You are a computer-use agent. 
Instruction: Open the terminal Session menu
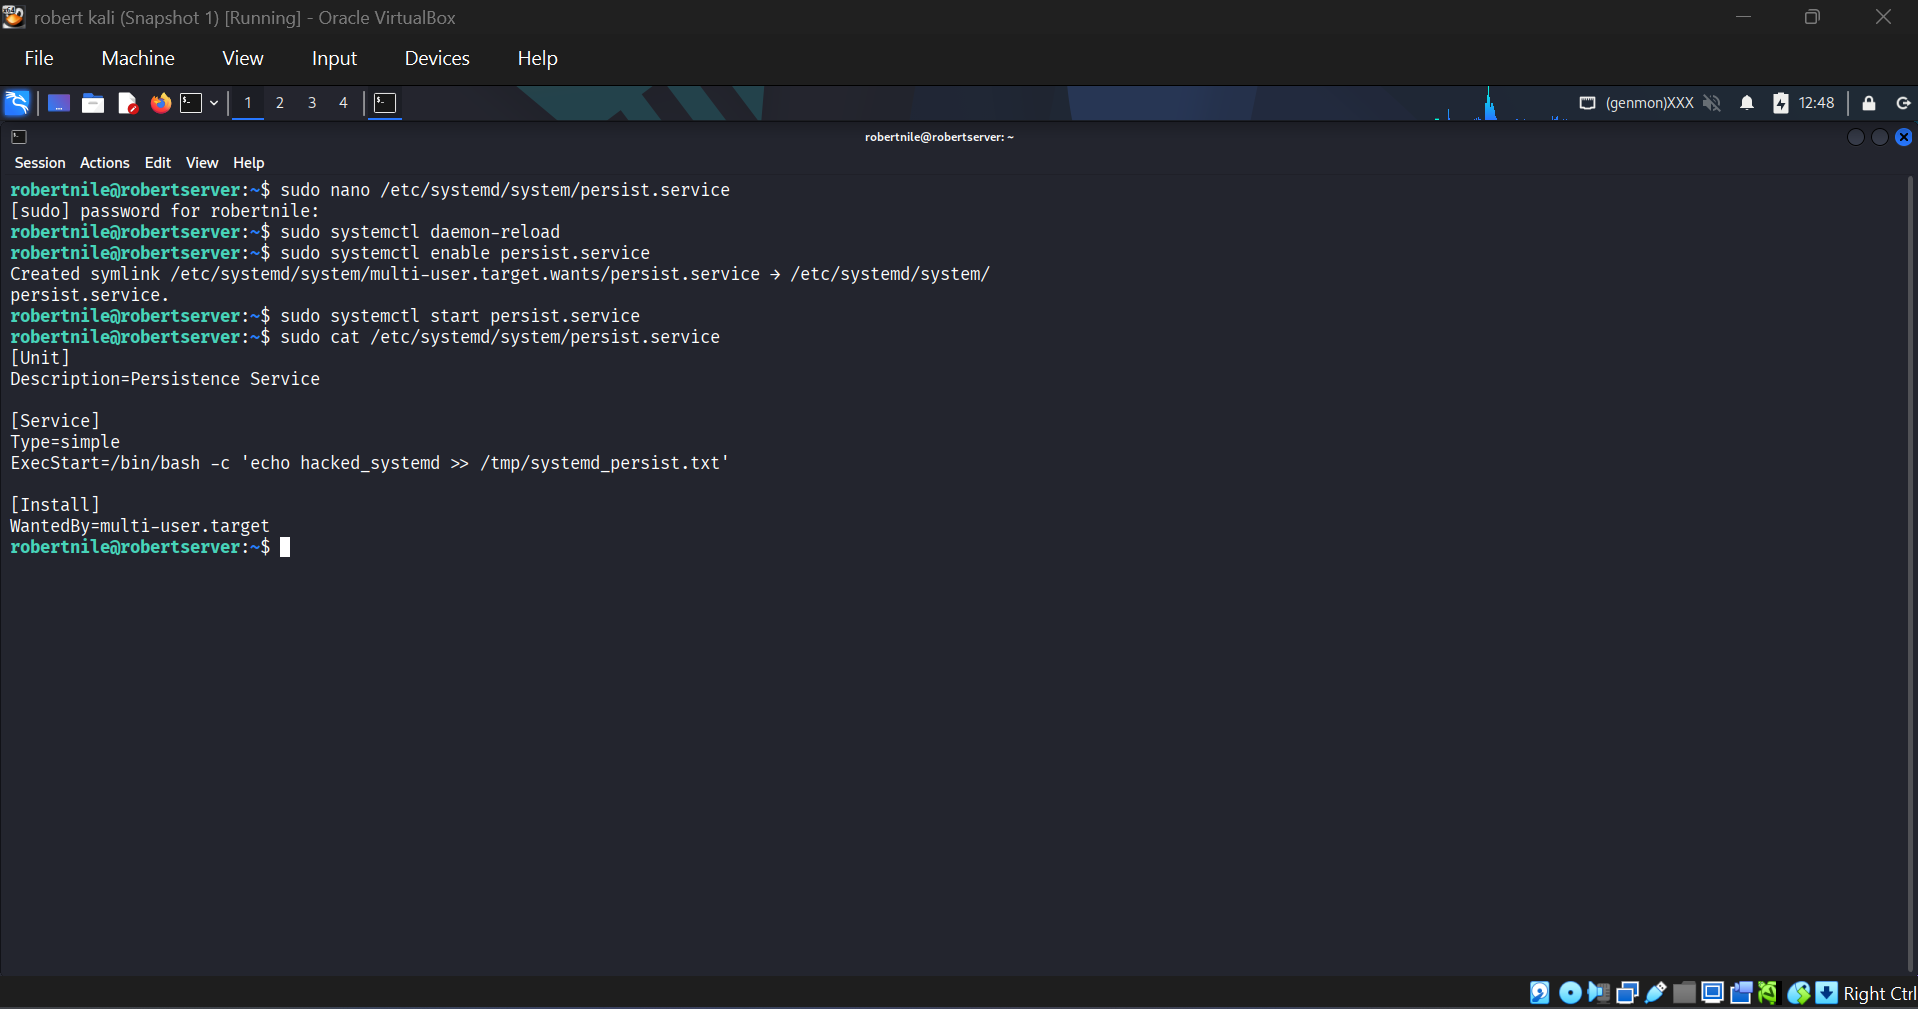pyautogui.click(x=40, y=163)
